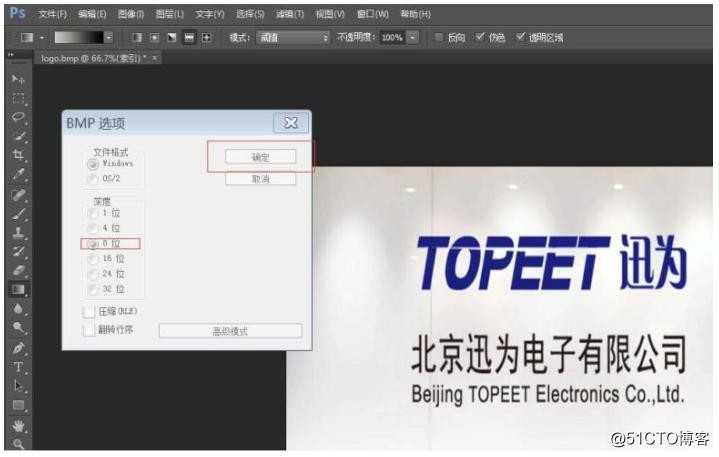The height and width of the screenshot is (457, 719).
Task: Choose 16 位 bit depth
Action: [93, 259]
